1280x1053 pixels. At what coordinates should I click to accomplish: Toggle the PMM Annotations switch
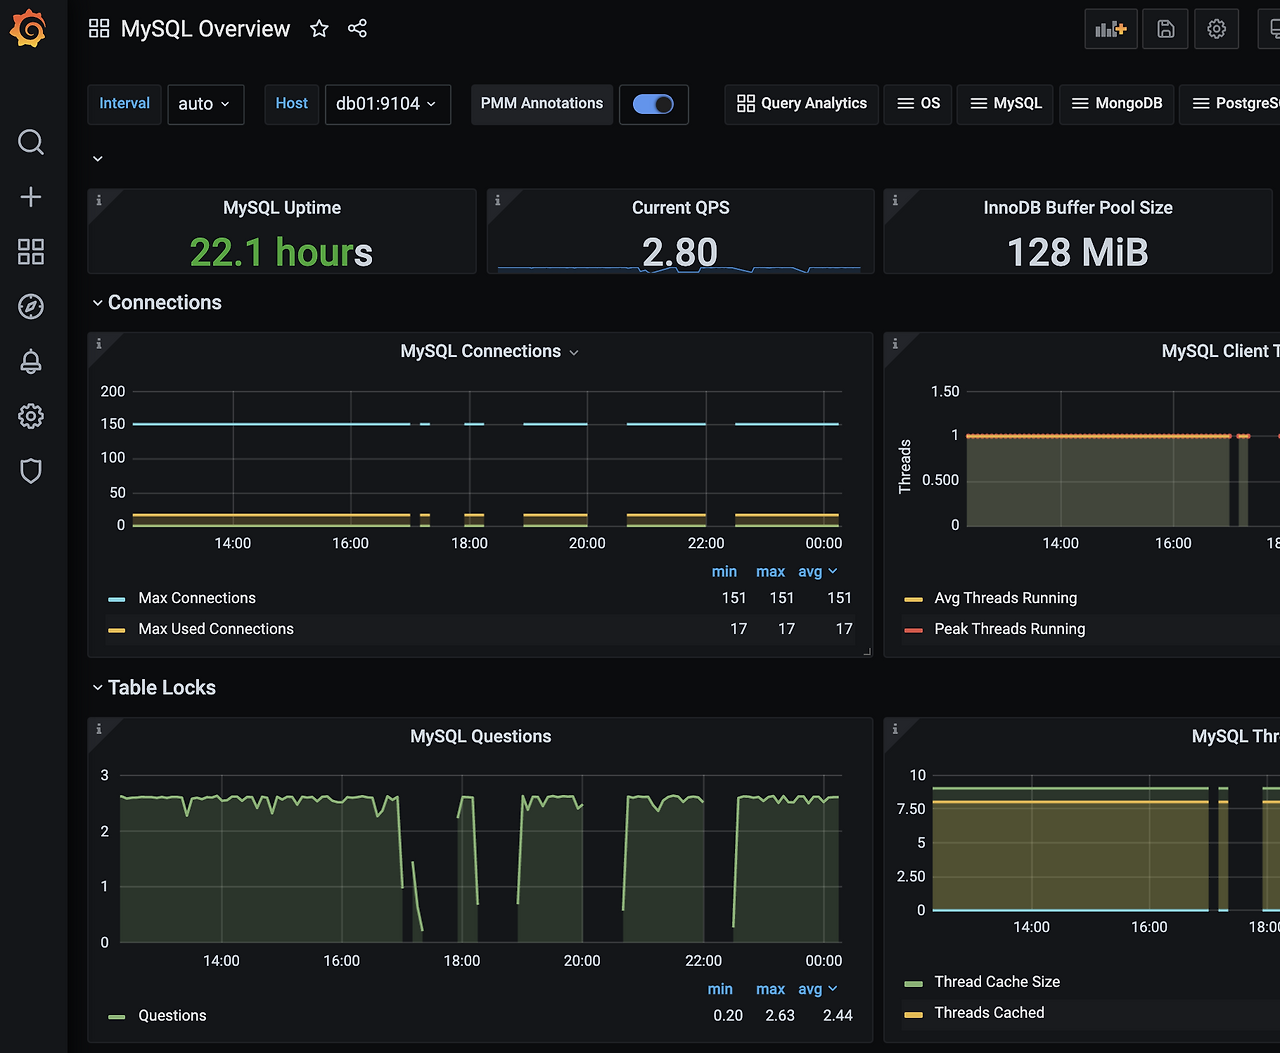click(654, 104)
